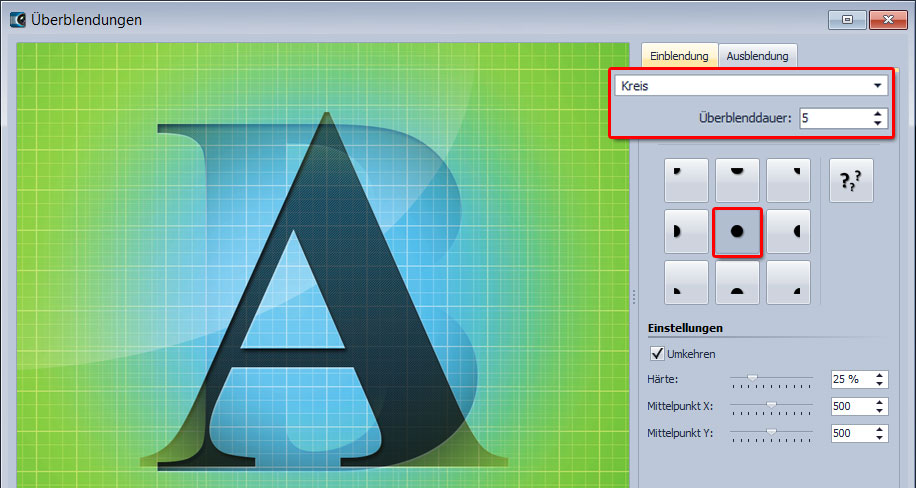Select the bottom-left corner circle origin
This screenshot has width=916, height=488.
(x=686, y=282)
